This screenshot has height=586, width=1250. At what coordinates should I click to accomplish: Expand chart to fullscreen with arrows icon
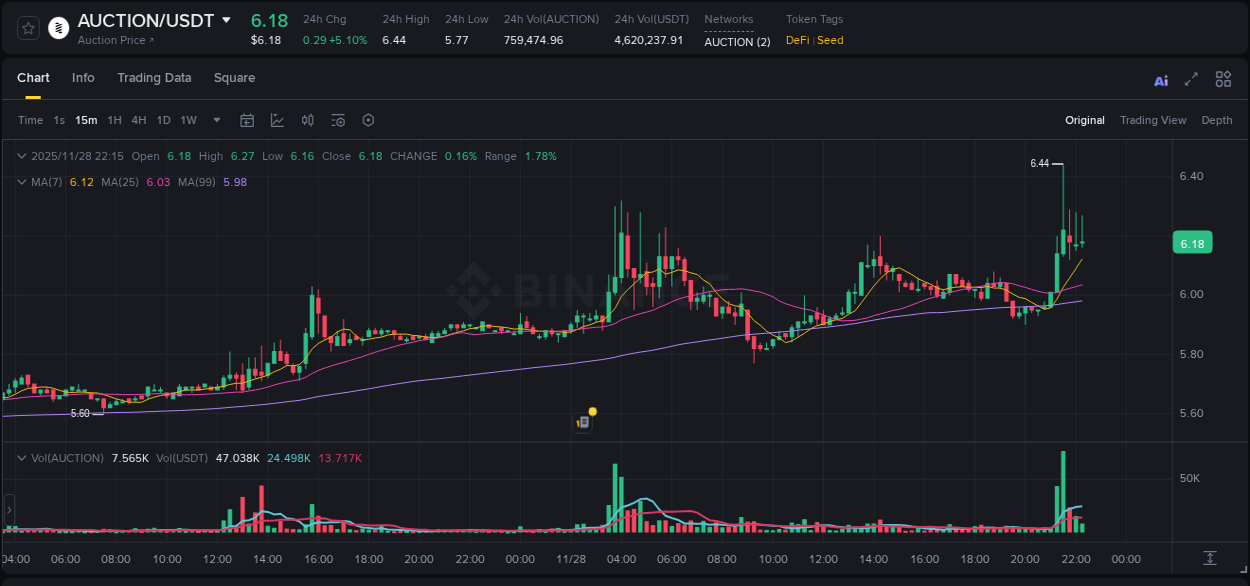point(1190,79)
